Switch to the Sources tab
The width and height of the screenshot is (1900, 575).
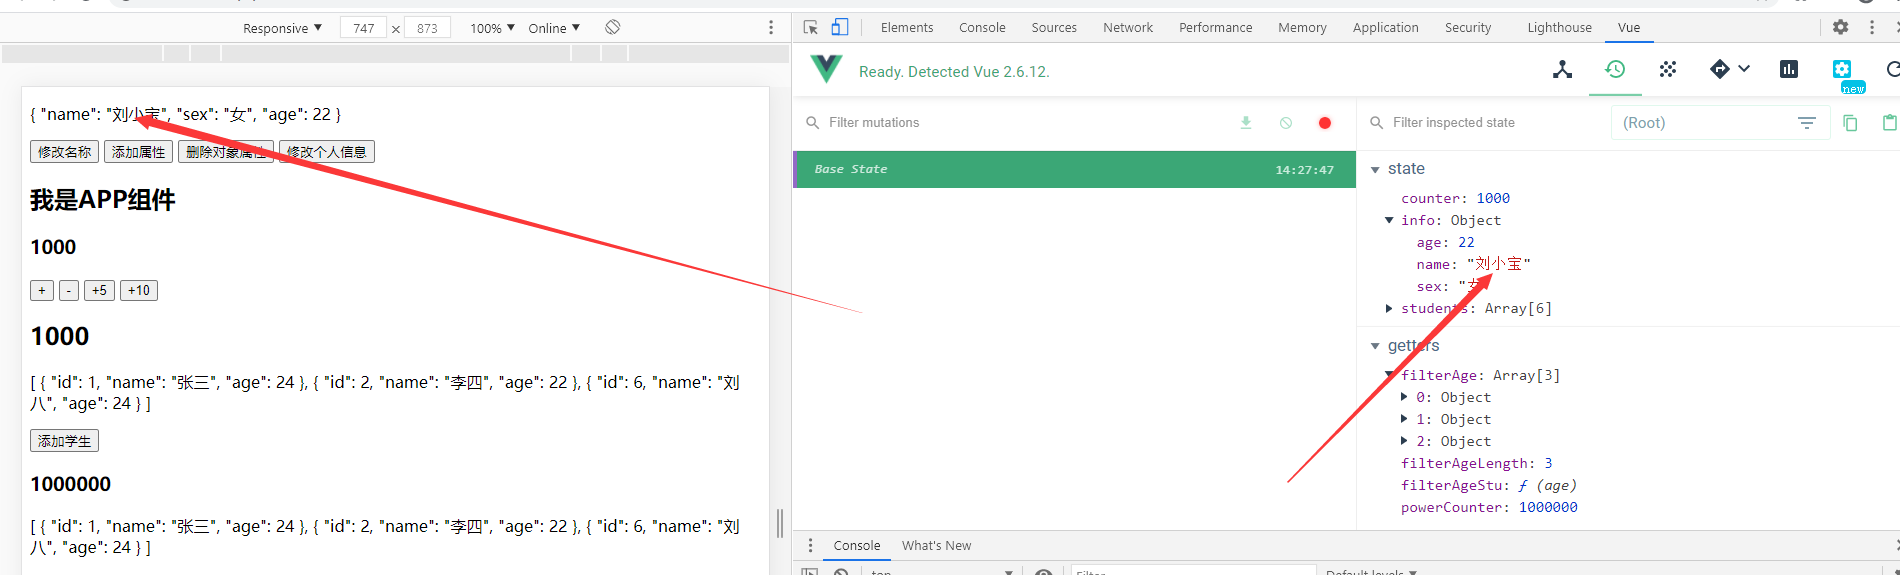pyautogui.click(x=1054, y=27)
